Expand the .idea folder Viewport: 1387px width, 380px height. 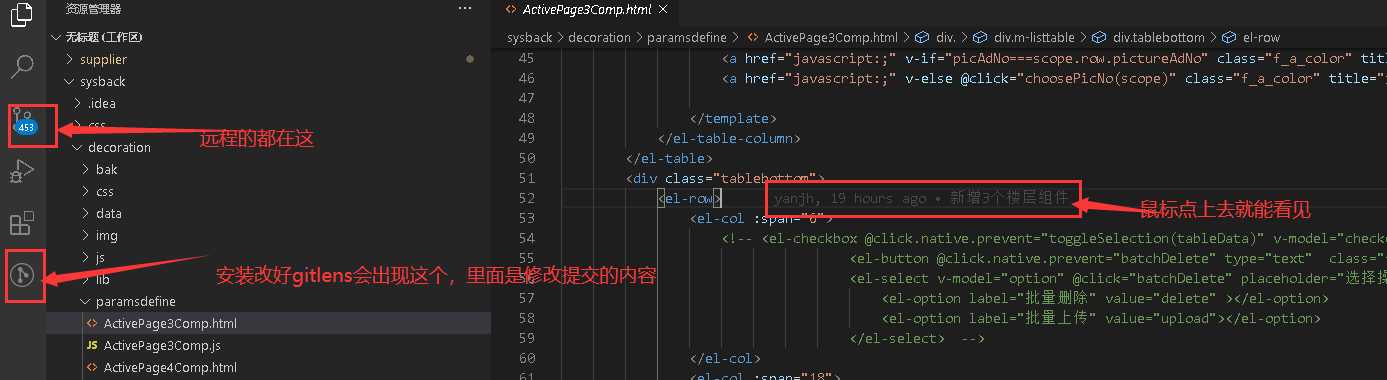coord(79,103)
